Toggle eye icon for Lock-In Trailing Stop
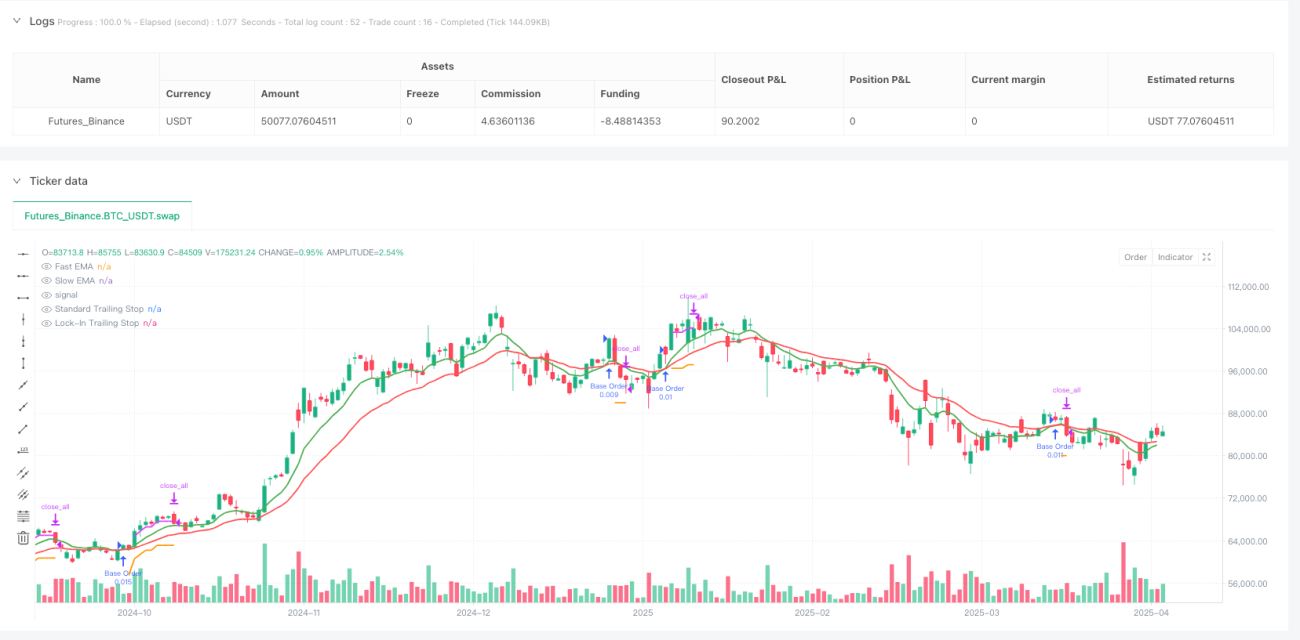 point(46,323)
